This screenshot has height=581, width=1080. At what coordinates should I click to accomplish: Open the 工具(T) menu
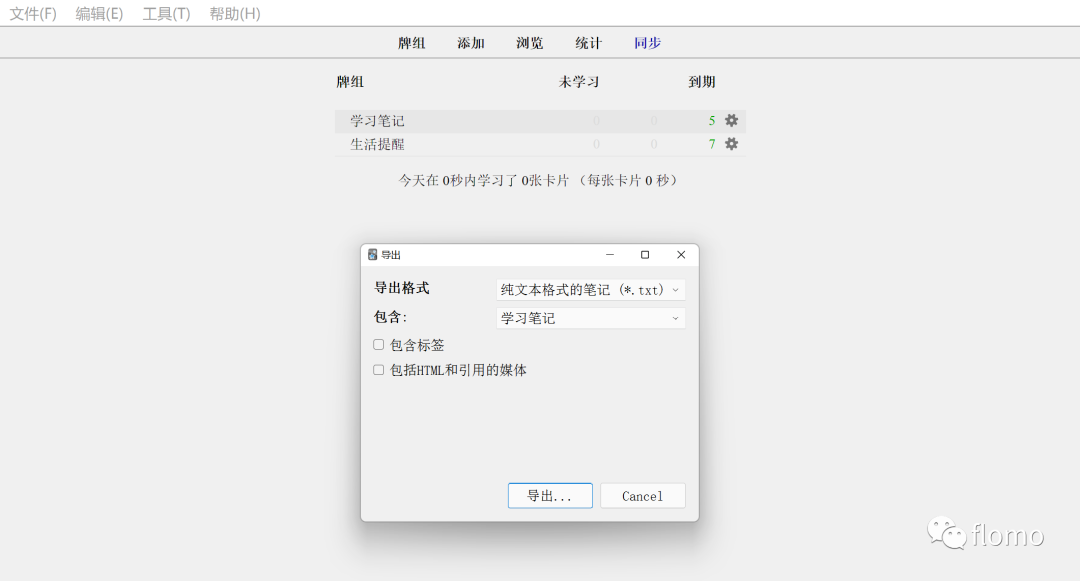166,14
